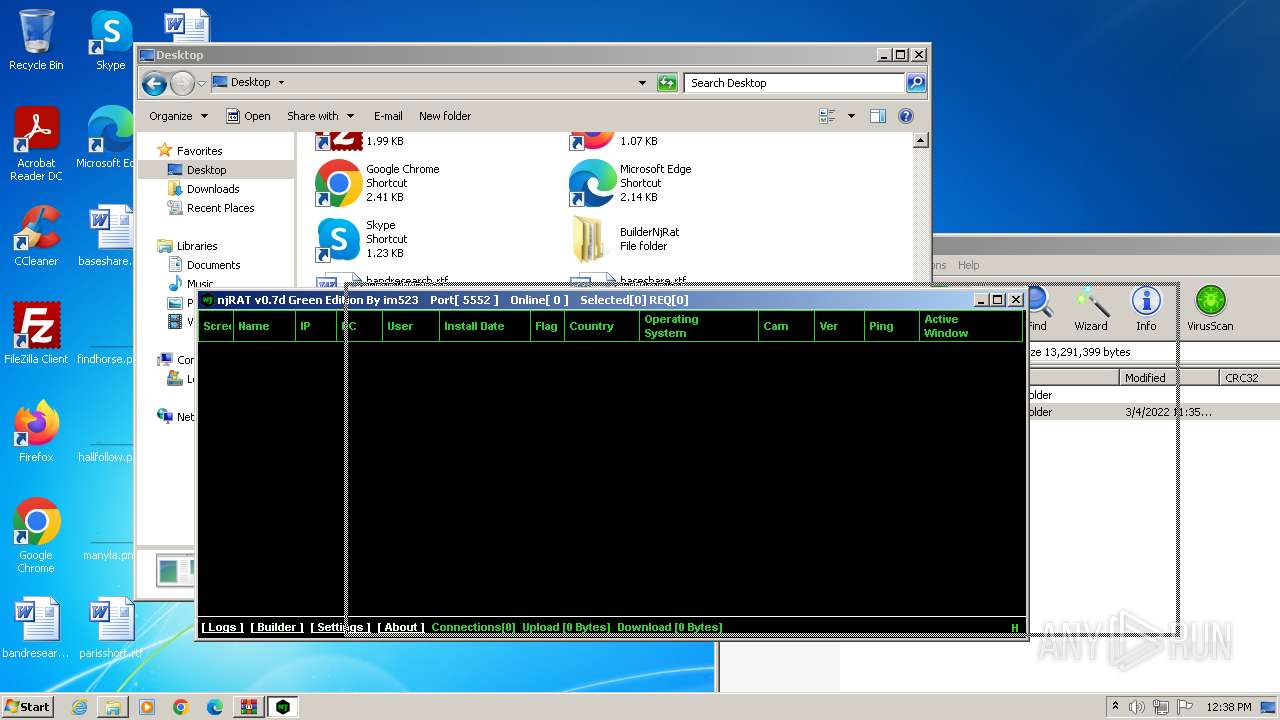The height and width of the screenshot is (720, 1280).
Task: Click the Cam column header
Action: [x=785, y=326]
